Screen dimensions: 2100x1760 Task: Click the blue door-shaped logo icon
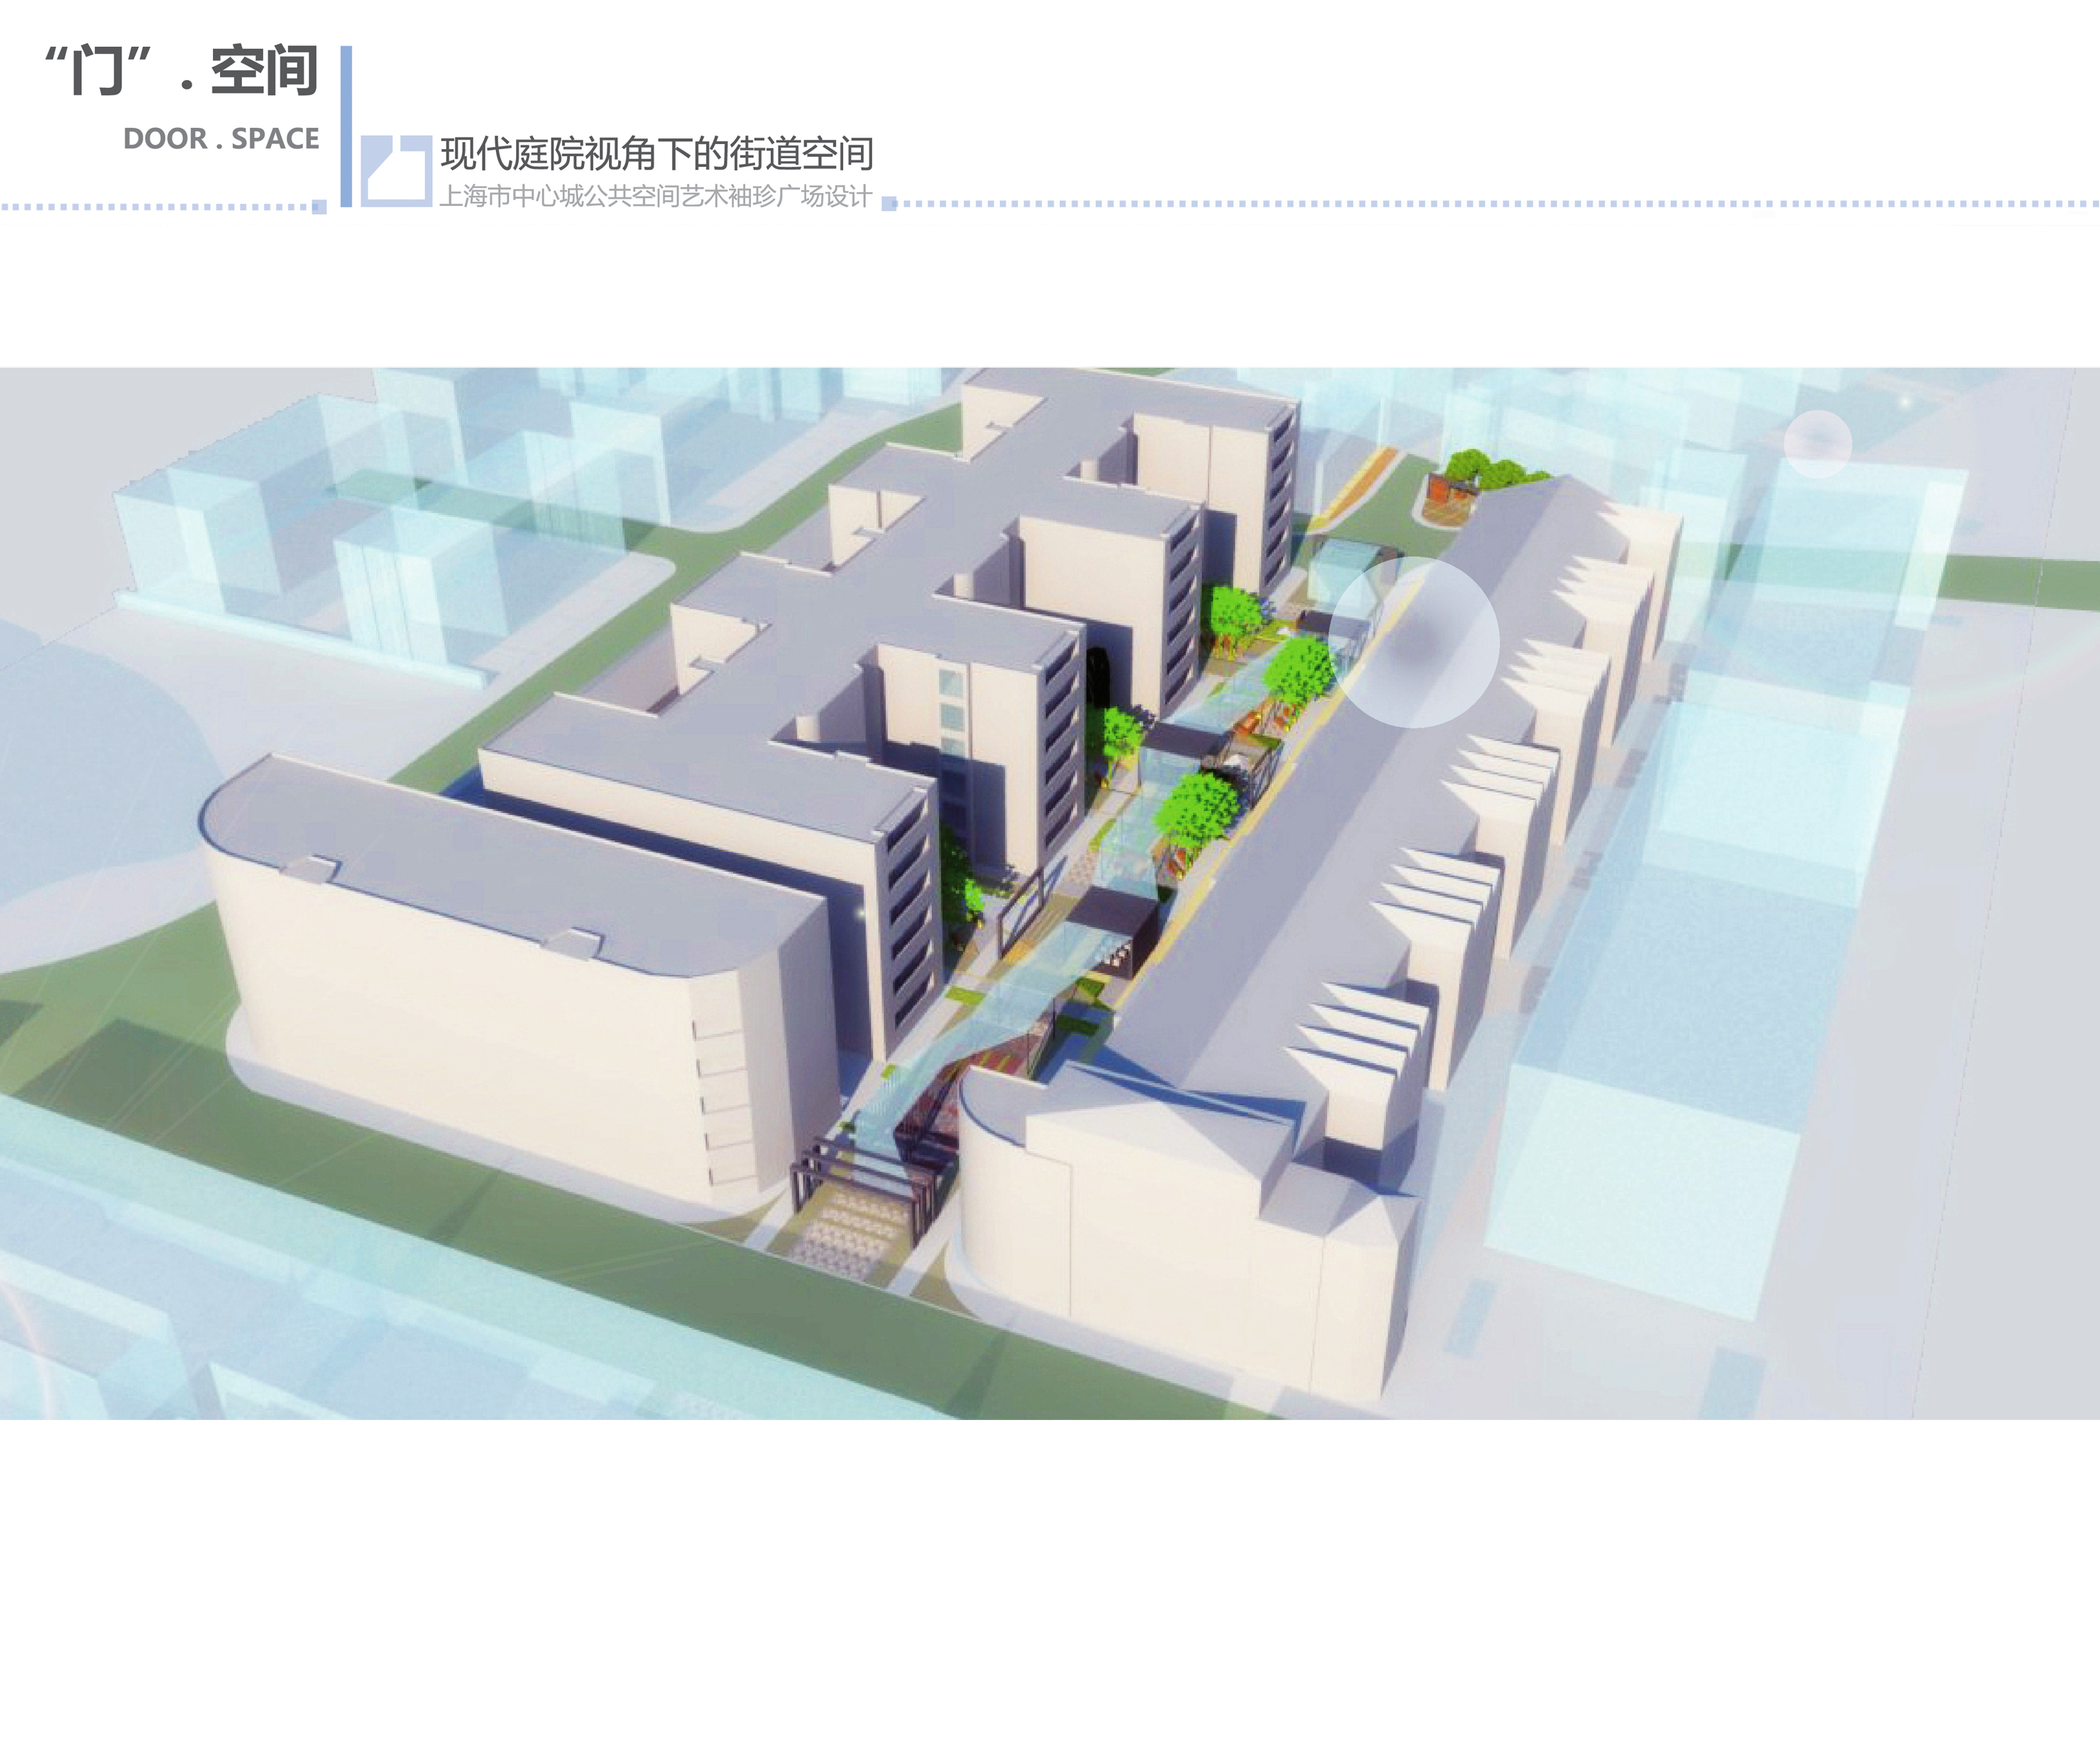[x=396, y=172]
